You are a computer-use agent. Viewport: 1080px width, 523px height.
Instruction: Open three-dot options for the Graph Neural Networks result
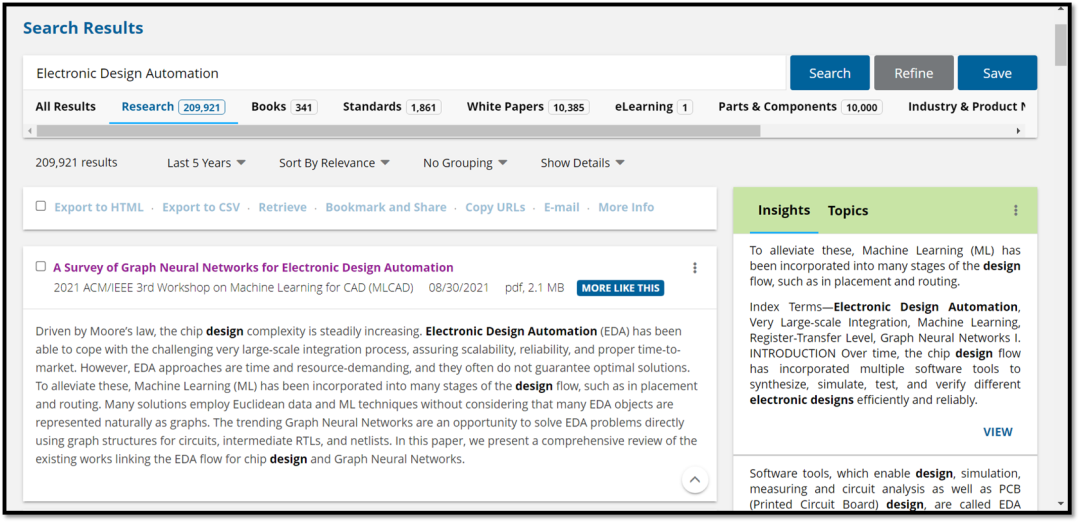tap(695, 268)
